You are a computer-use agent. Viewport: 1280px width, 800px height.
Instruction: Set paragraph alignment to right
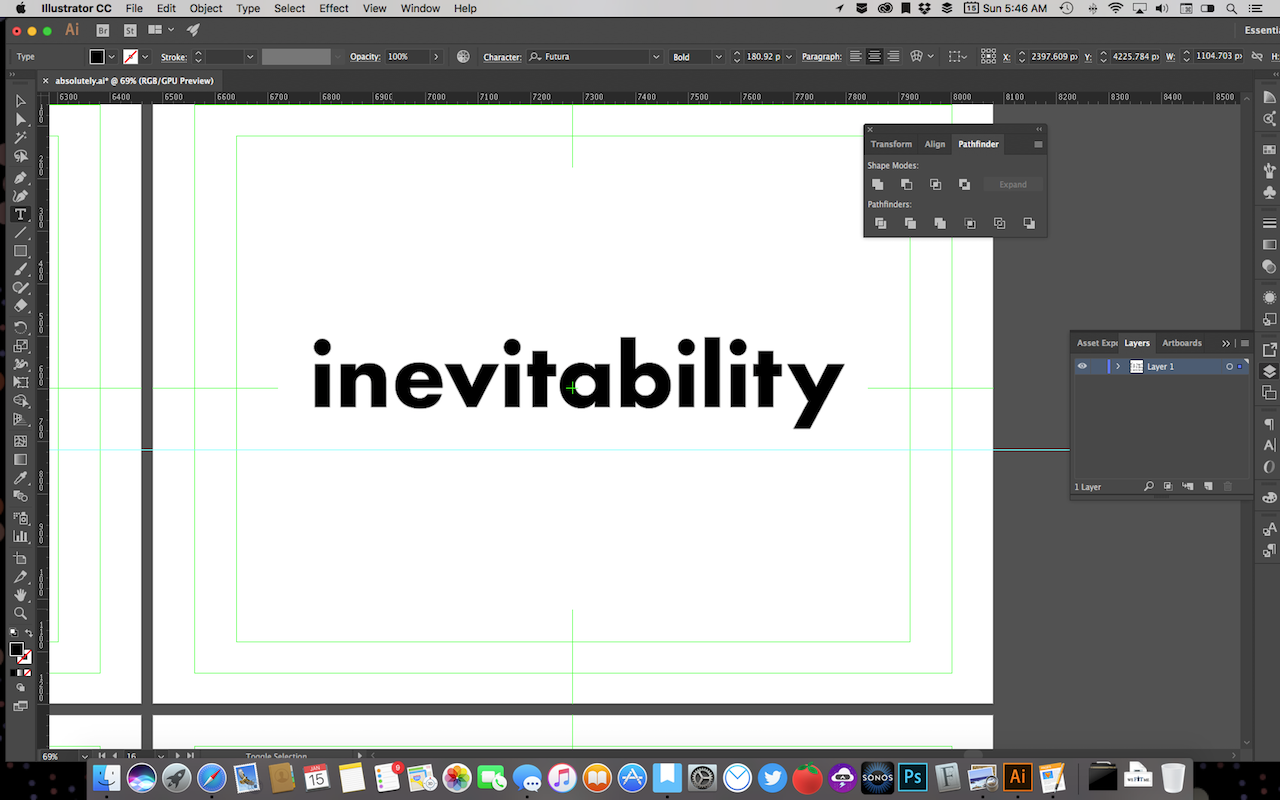[893, 57]
